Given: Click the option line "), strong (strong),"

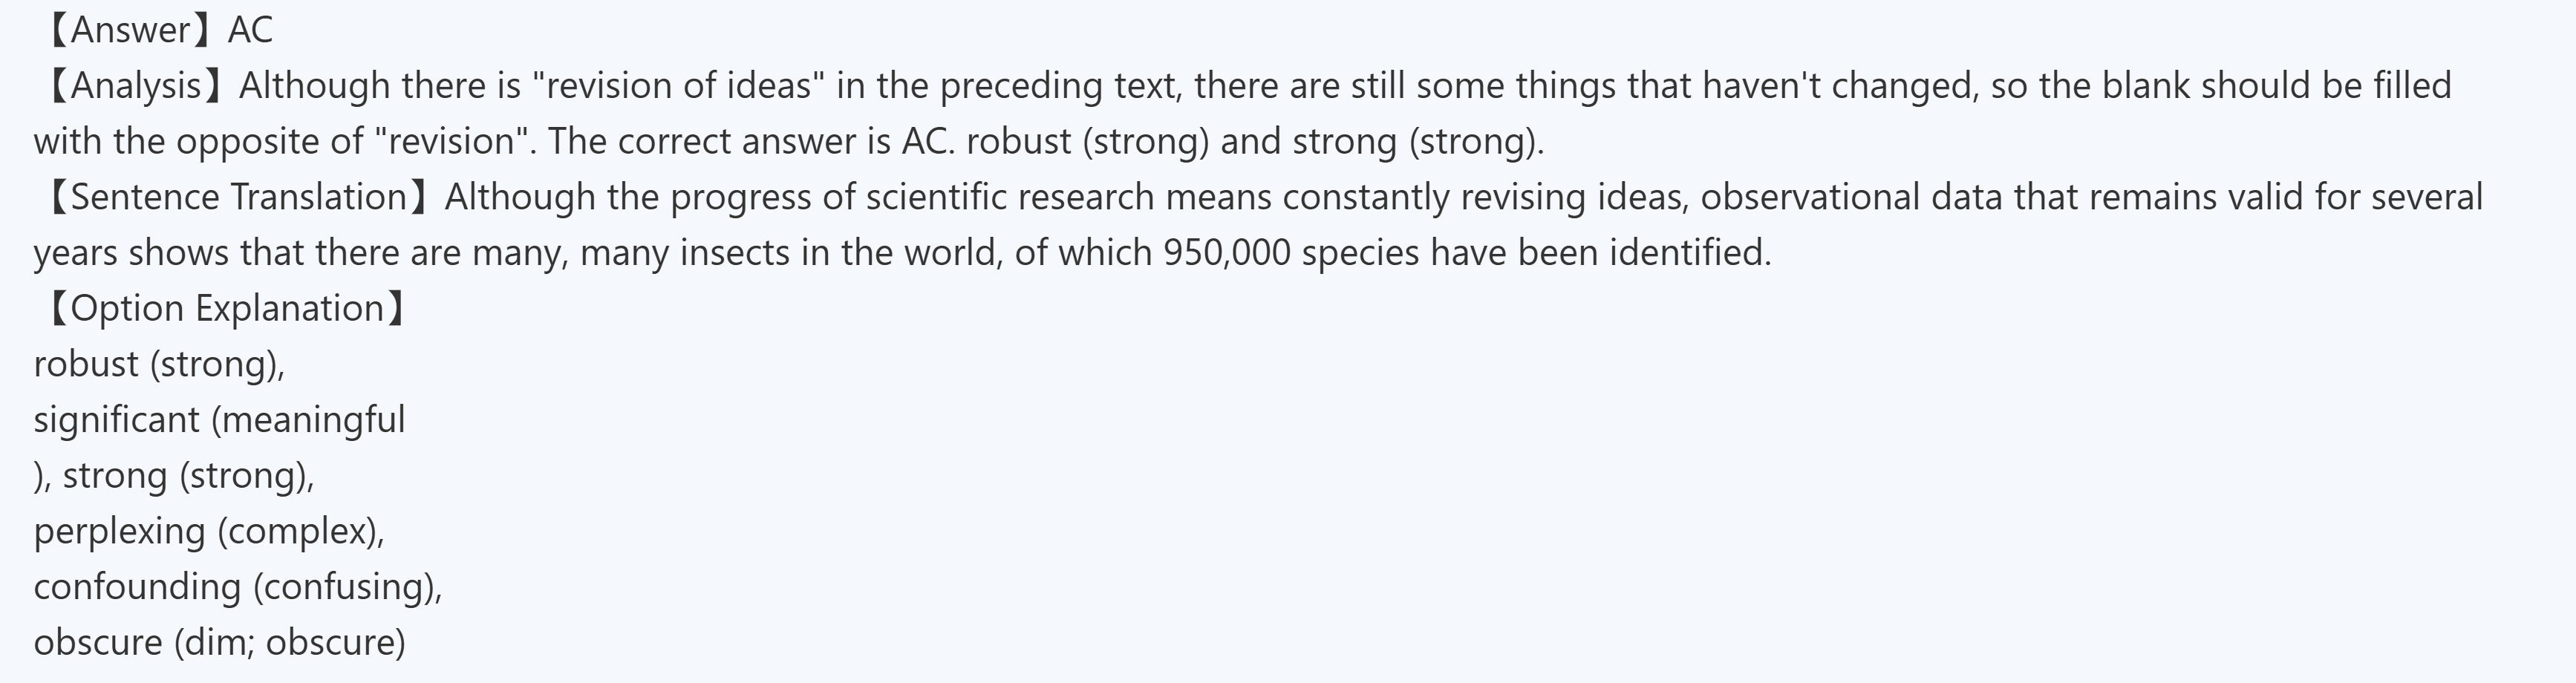Looking at the screenshot, I should pyautogui.click(x=174, y=475).
